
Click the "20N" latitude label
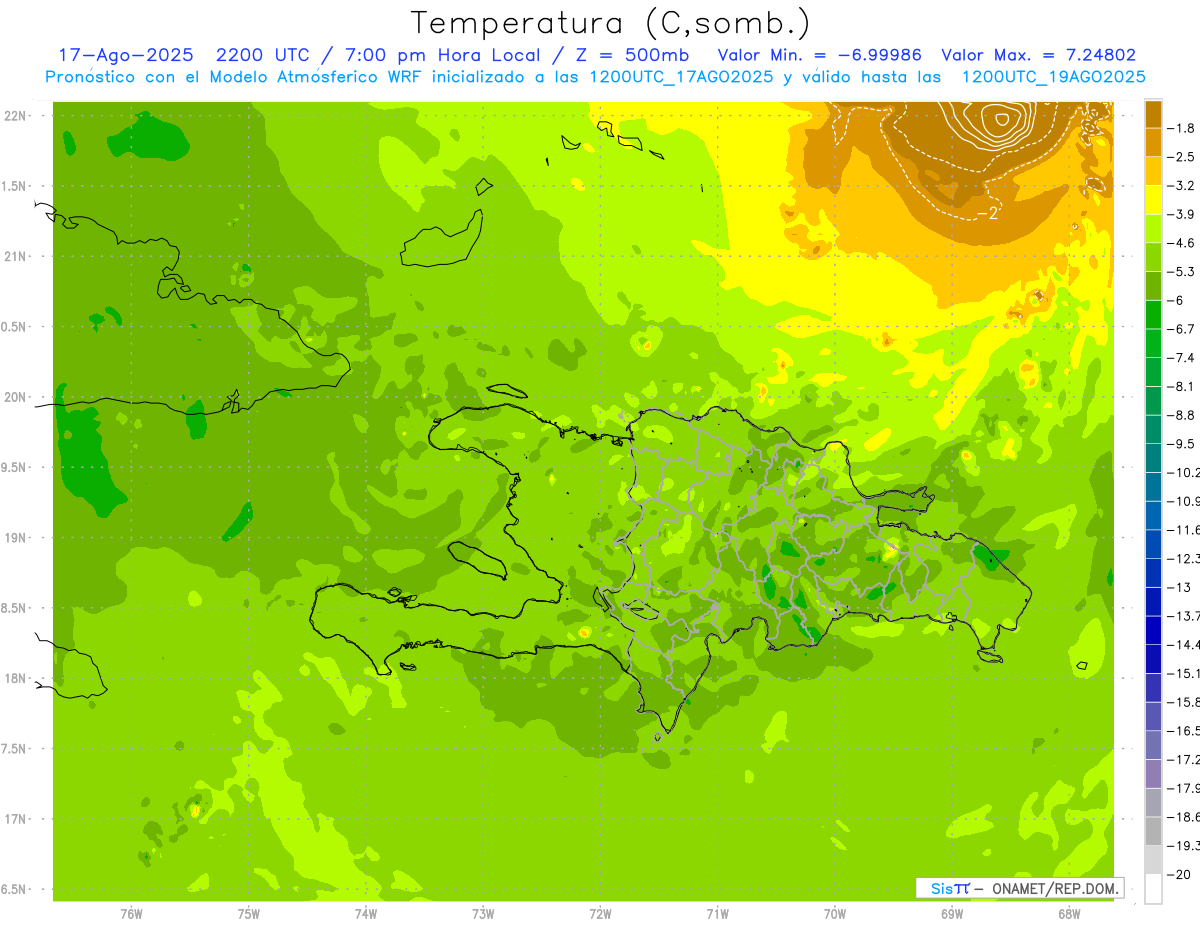coord(14,397)
